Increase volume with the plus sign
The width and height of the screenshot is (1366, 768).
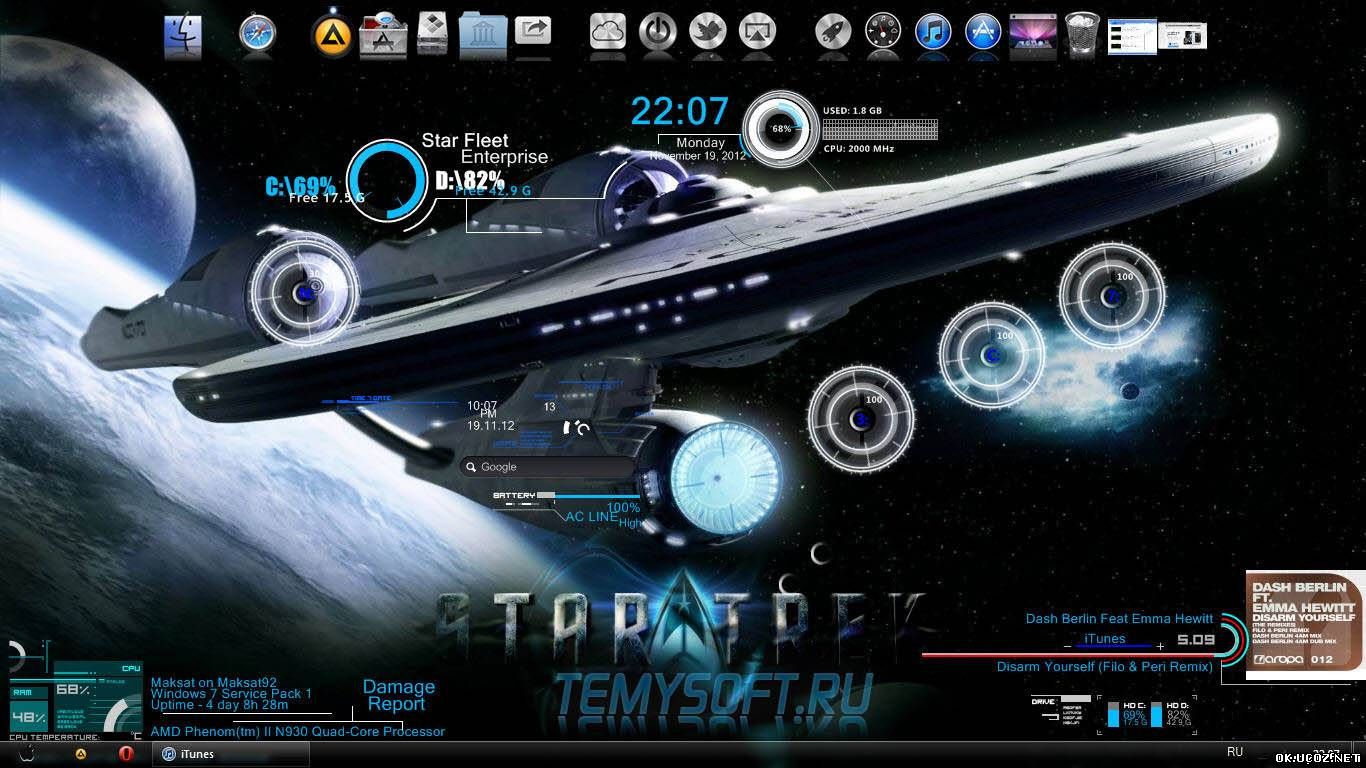coord(1160,647)
